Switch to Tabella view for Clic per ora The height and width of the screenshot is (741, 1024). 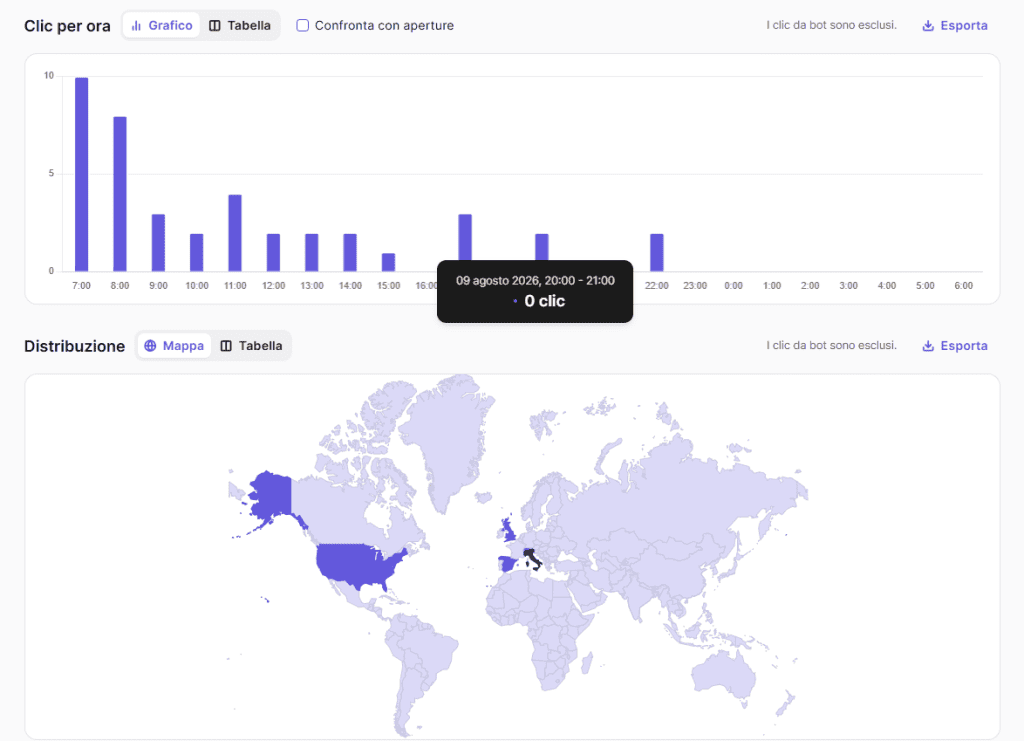[x=240, y=25]
